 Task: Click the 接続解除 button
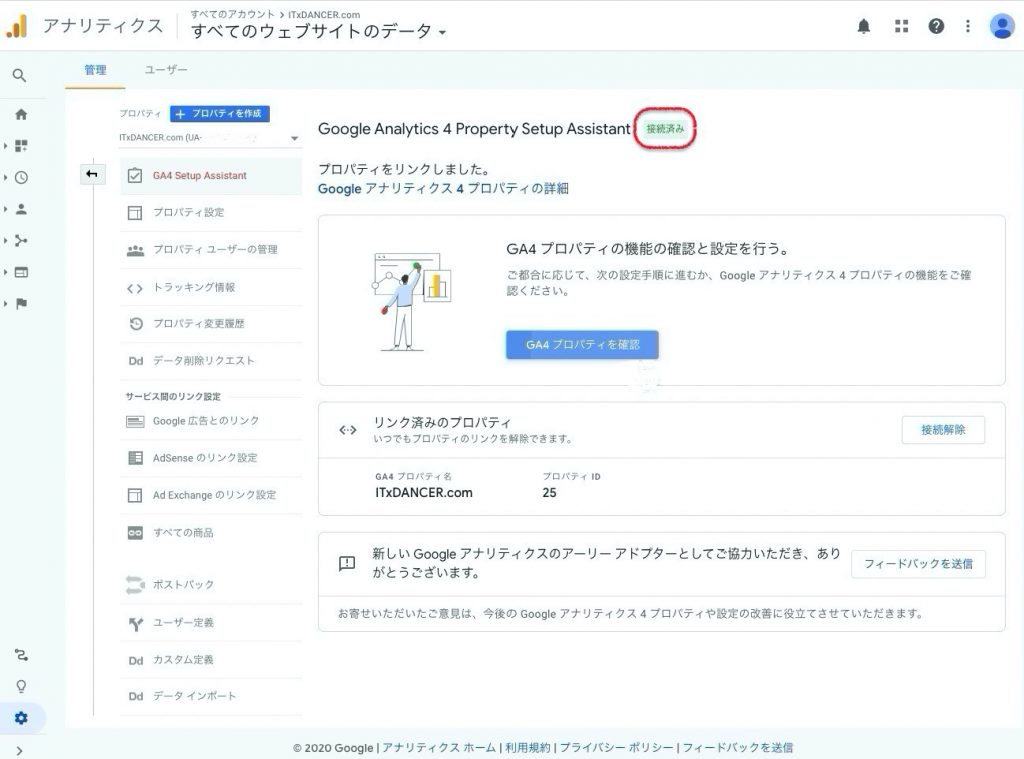pyautogui.click(x=942, y=430)
